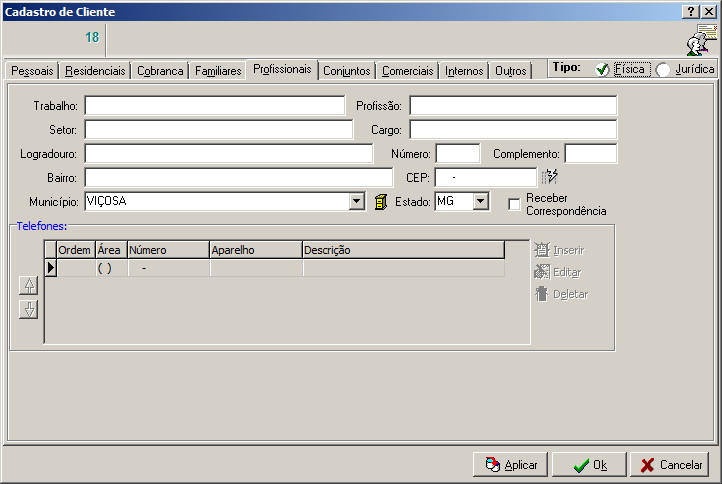
Task: Move phone entry up with arrow icon
Action: pyautogui.click(x=28, y=285)
